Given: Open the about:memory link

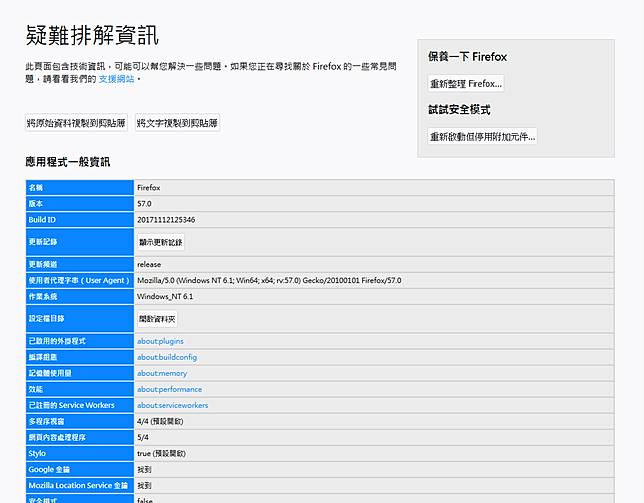Looking at the screenshot, I should point(162,373).
